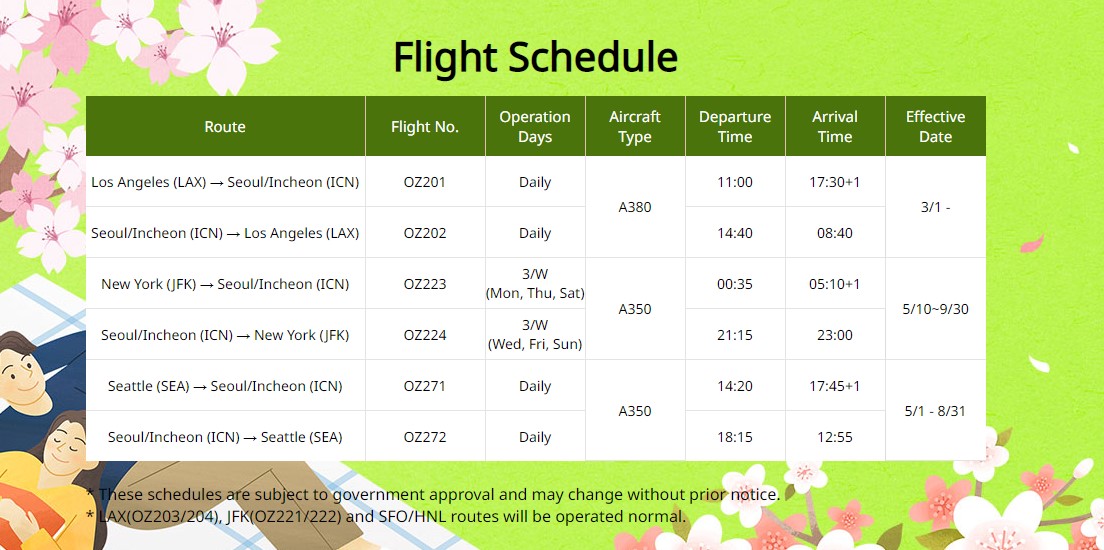Viewport: 1104px width, 550px height.
Task: Select the New York to Seoul/Incheon route
Action: pyautogui.click(x=225, y=284)
